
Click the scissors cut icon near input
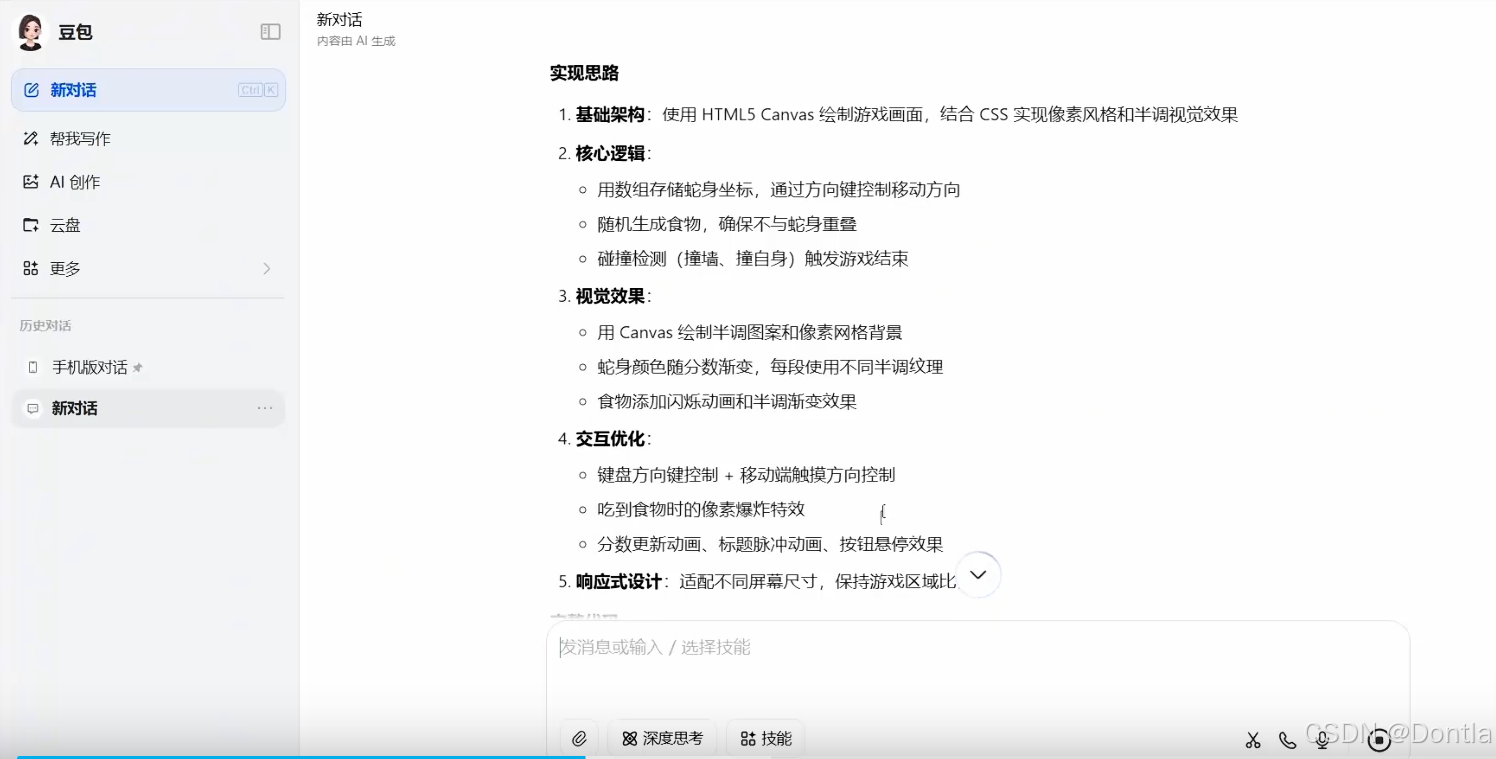1253,740
